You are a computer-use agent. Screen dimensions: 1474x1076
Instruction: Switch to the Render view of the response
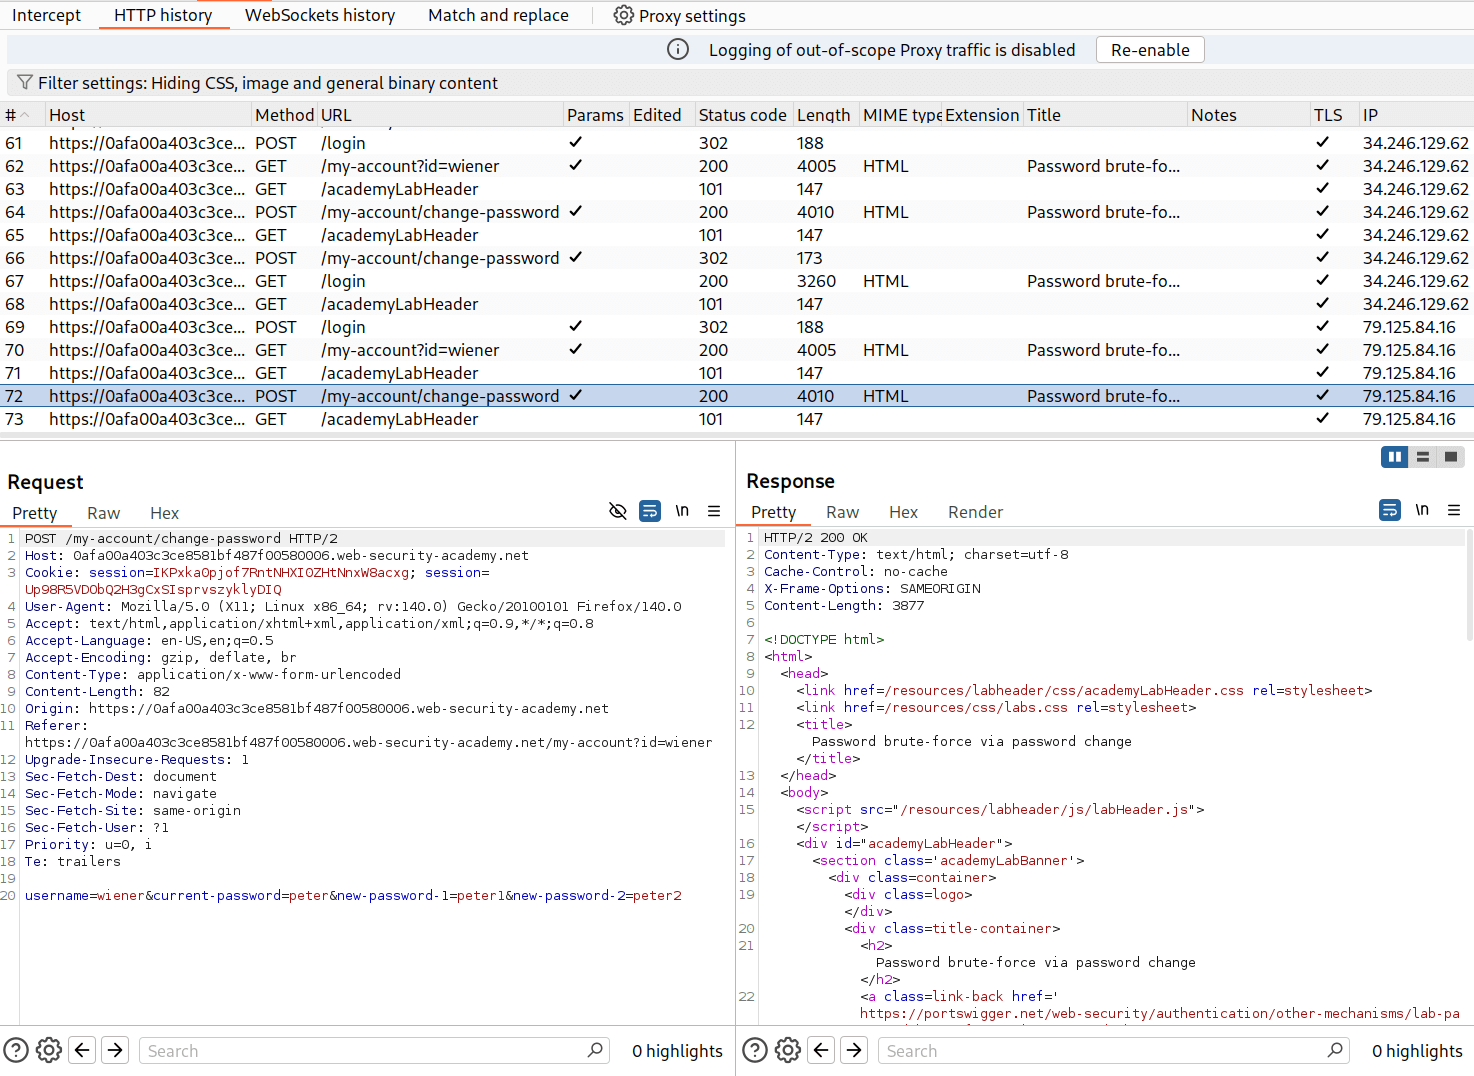pyautogui.click(x=975, y=511)
